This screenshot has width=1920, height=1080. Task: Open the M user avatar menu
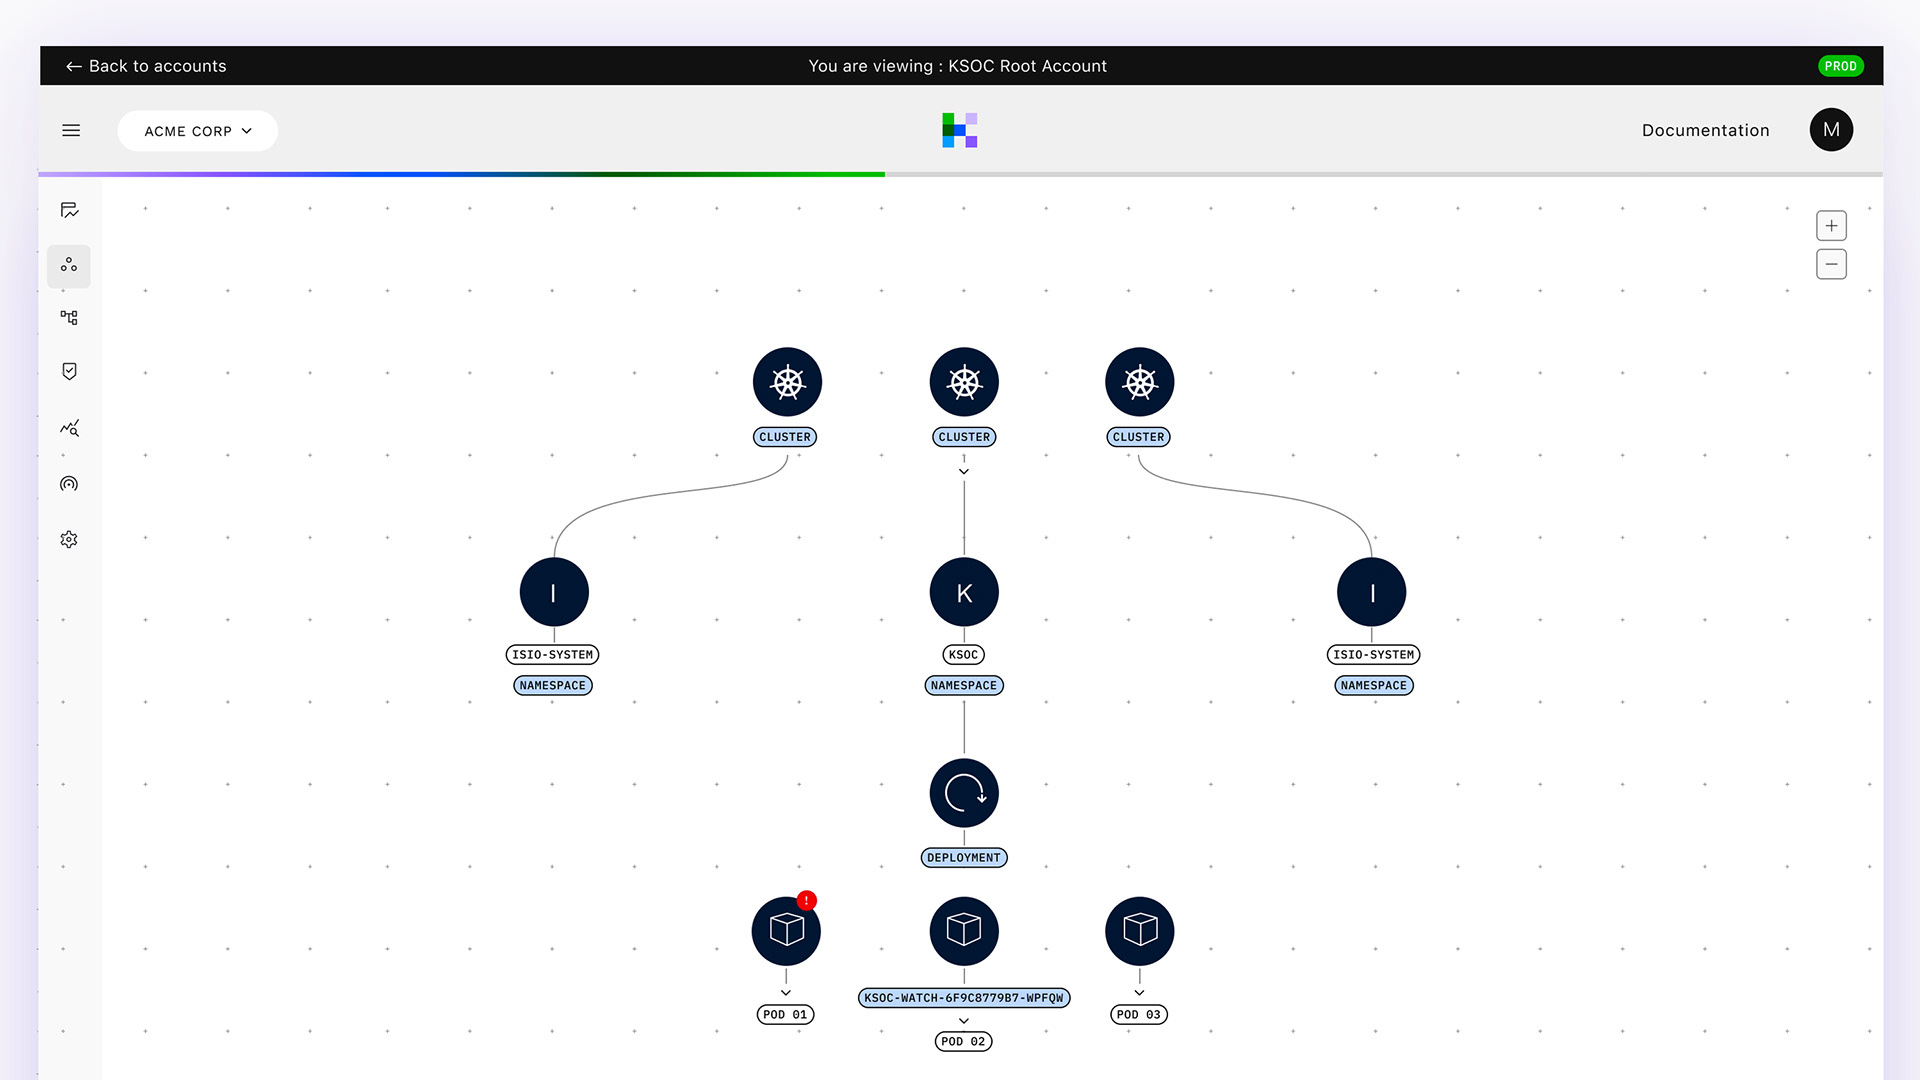[x=1831, y=130]
